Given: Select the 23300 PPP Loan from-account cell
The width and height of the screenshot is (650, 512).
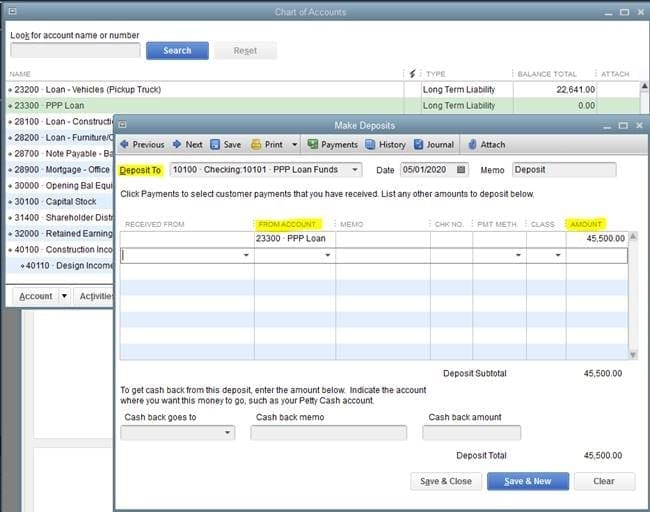Looking at the screenshot, I should 295,238.
